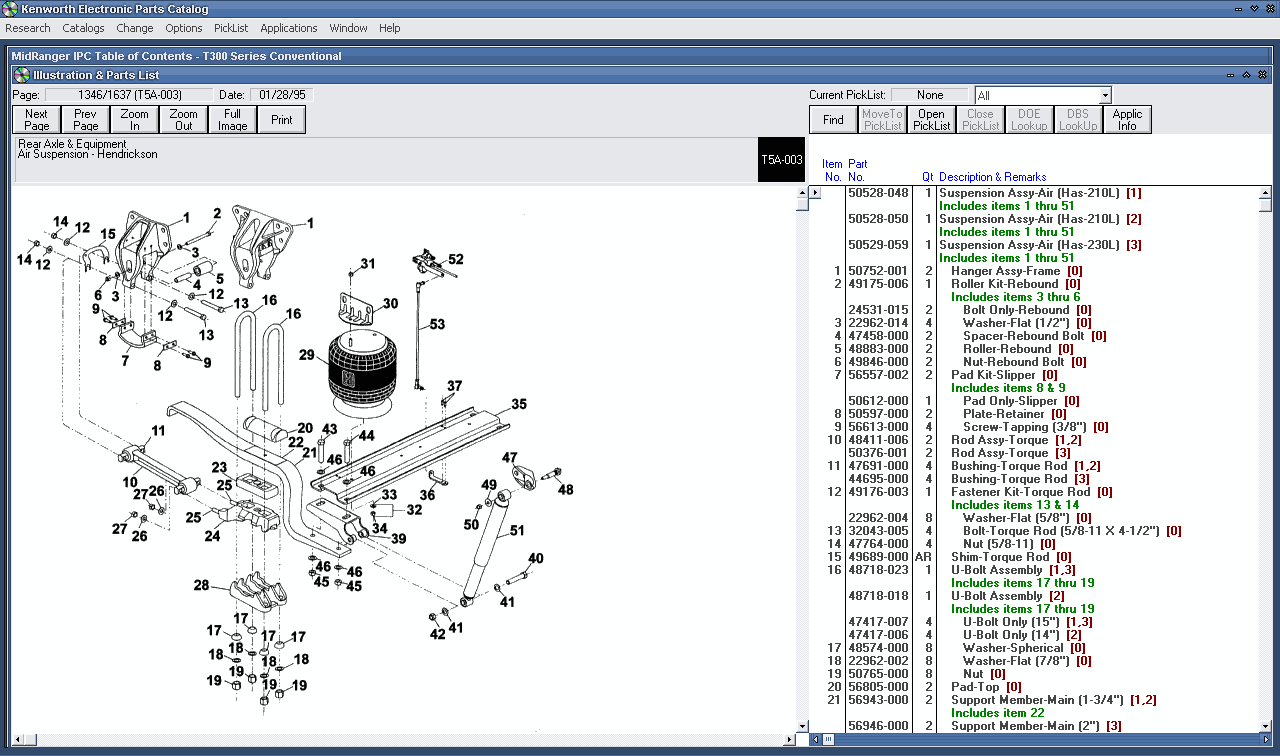Screen dimensions: 1280x756
Task: Click the Page number field
Action: (129, 95)
